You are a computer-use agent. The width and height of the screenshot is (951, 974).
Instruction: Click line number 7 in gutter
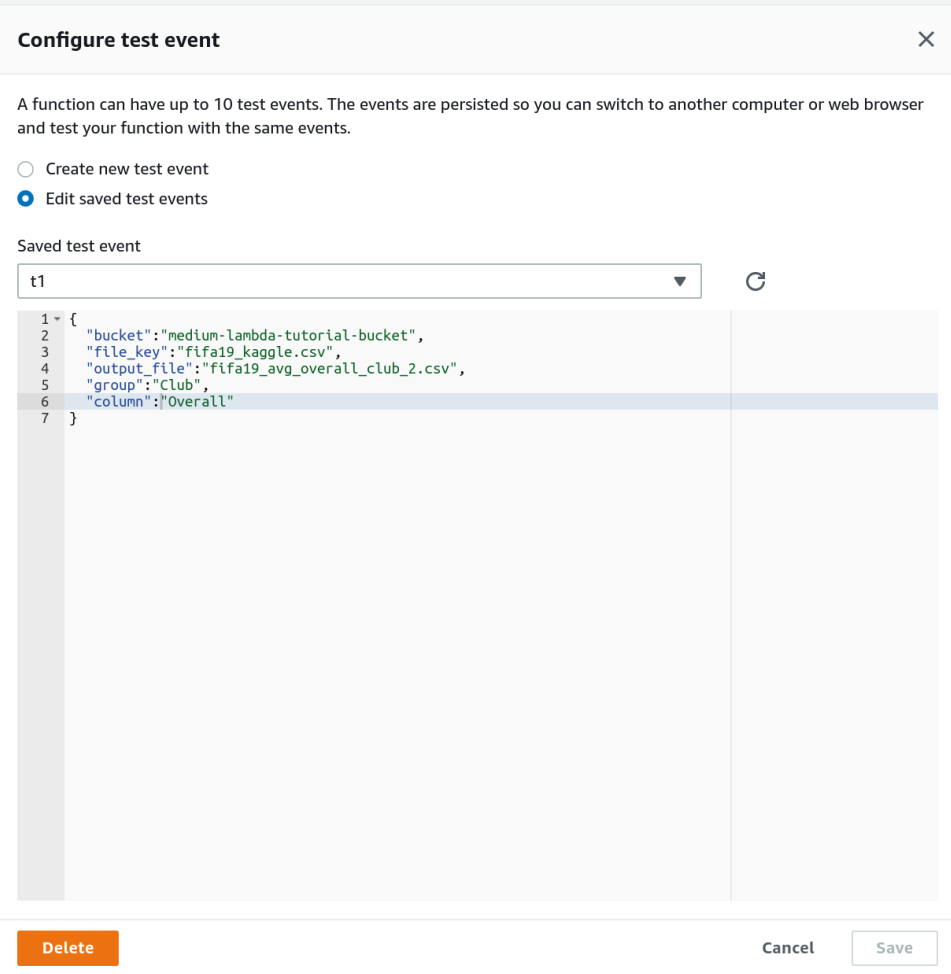click(45, 419)
